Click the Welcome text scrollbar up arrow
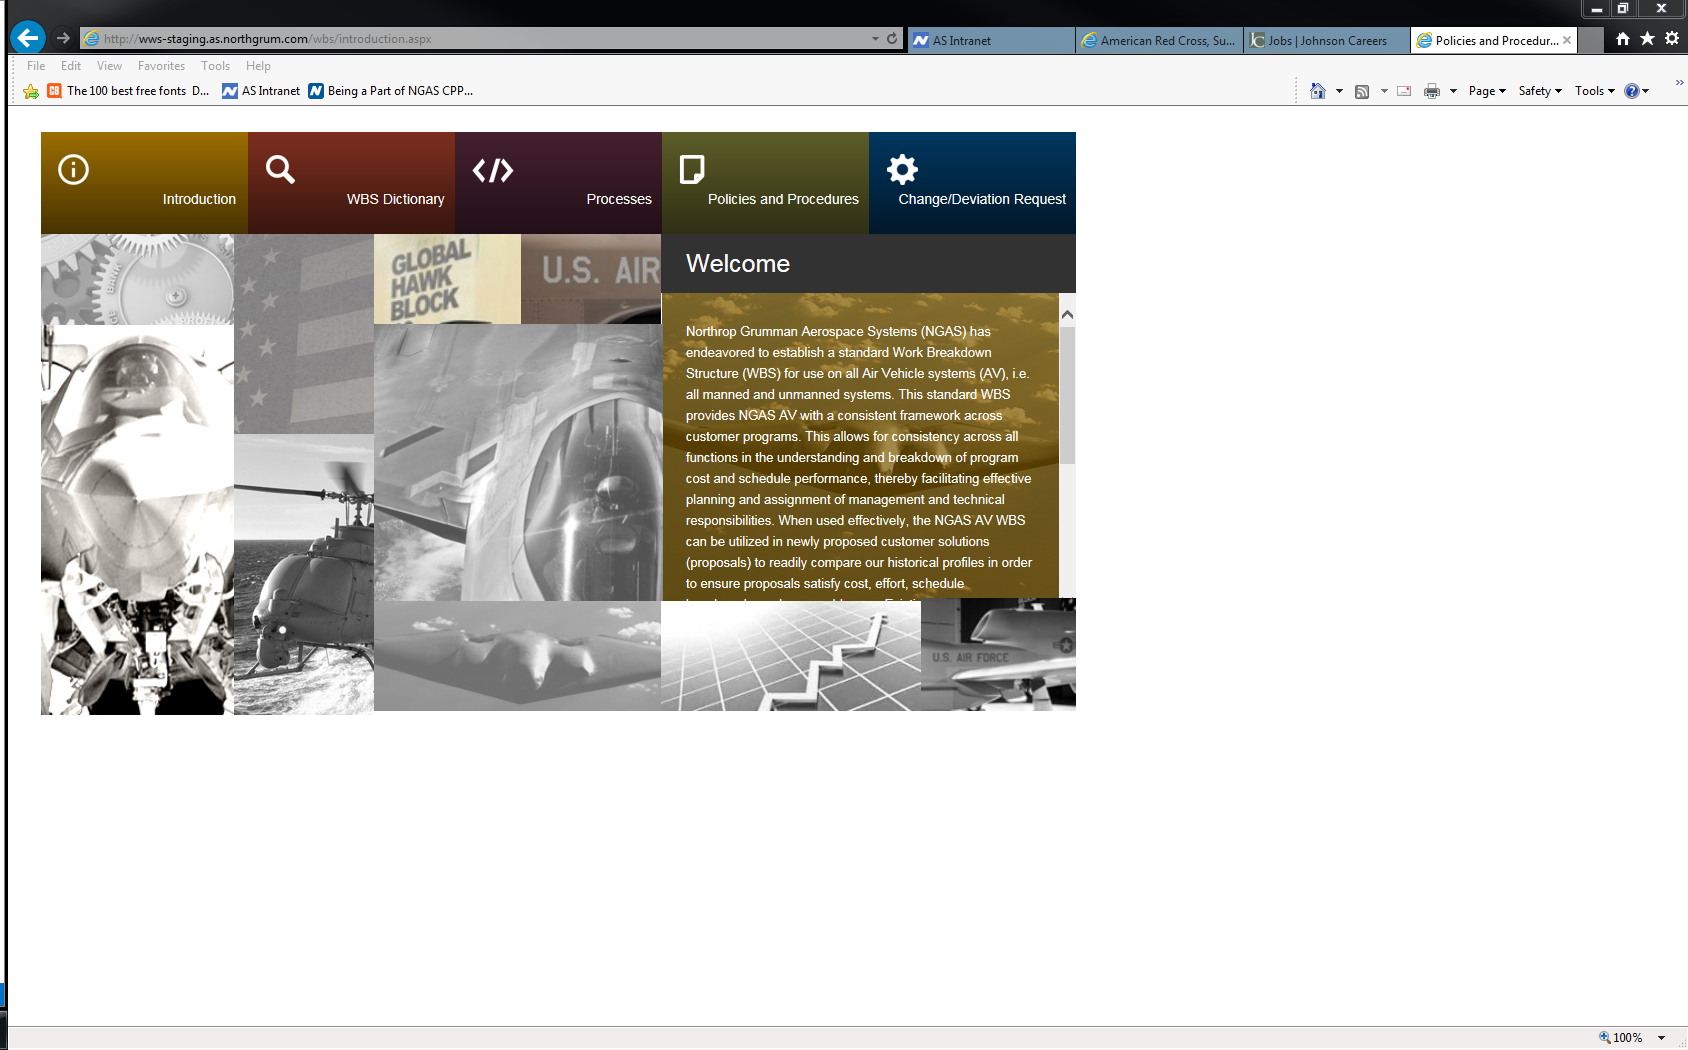Viewport: 1688px width, 1050px height. point(1067,314)
